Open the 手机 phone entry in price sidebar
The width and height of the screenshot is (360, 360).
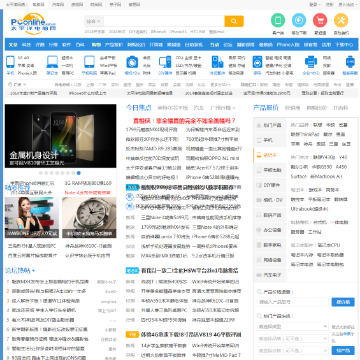[x=270, y=140]
